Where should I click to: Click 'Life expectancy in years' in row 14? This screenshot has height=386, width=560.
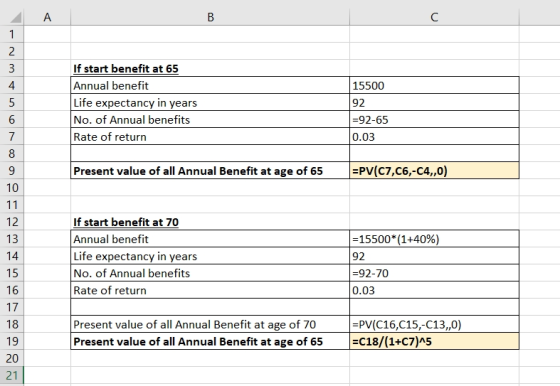coord(135,256)
